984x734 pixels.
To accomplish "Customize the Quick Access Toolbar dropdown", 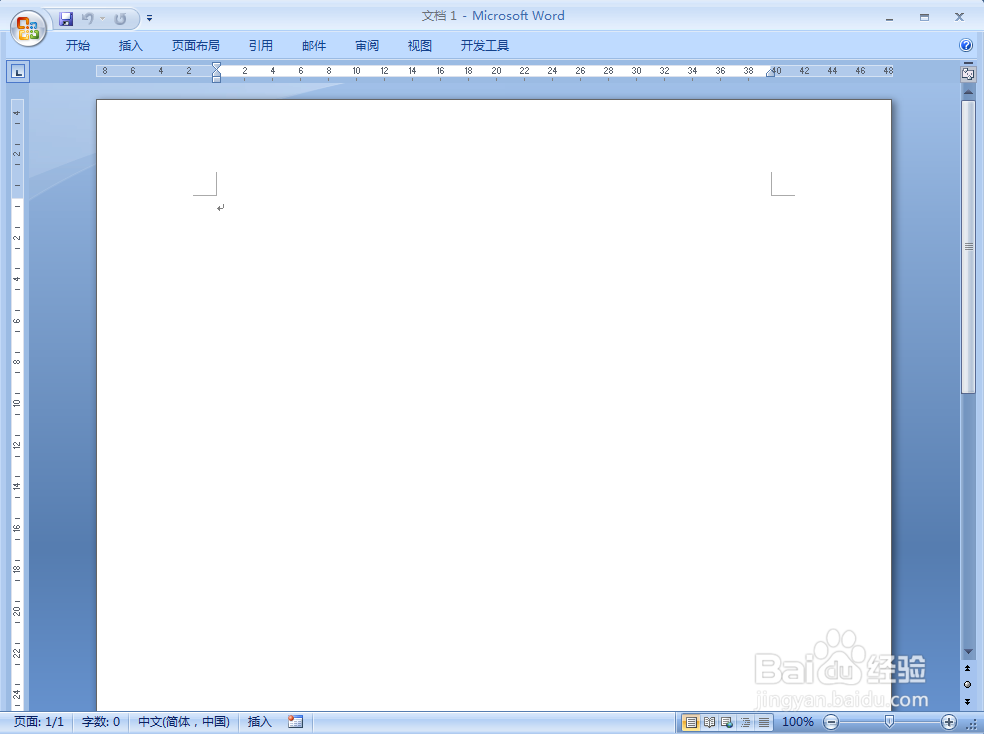I will [149, 19].
